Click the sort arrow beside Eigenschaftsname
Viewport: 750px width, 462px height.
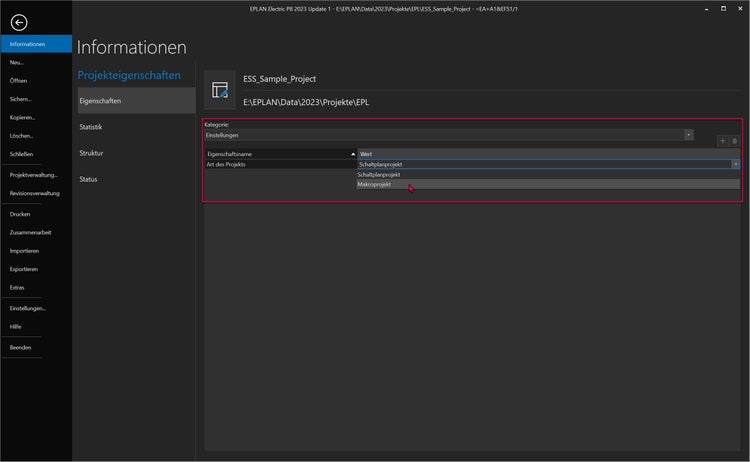point(352,154)
